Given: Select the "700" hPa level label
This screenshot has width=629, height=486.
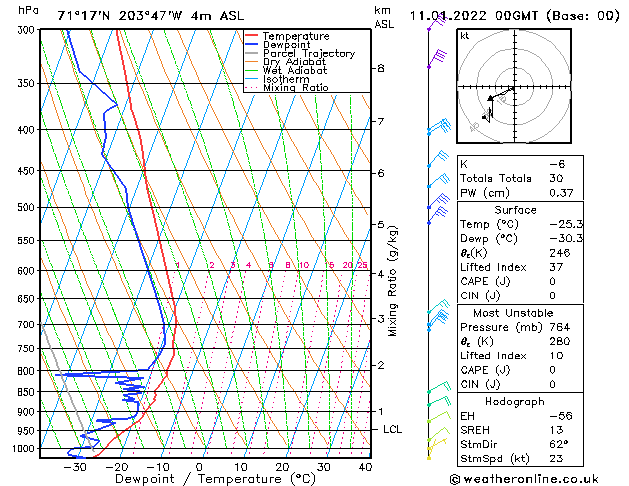Looking at the screenshot, I should click(28, 324).
